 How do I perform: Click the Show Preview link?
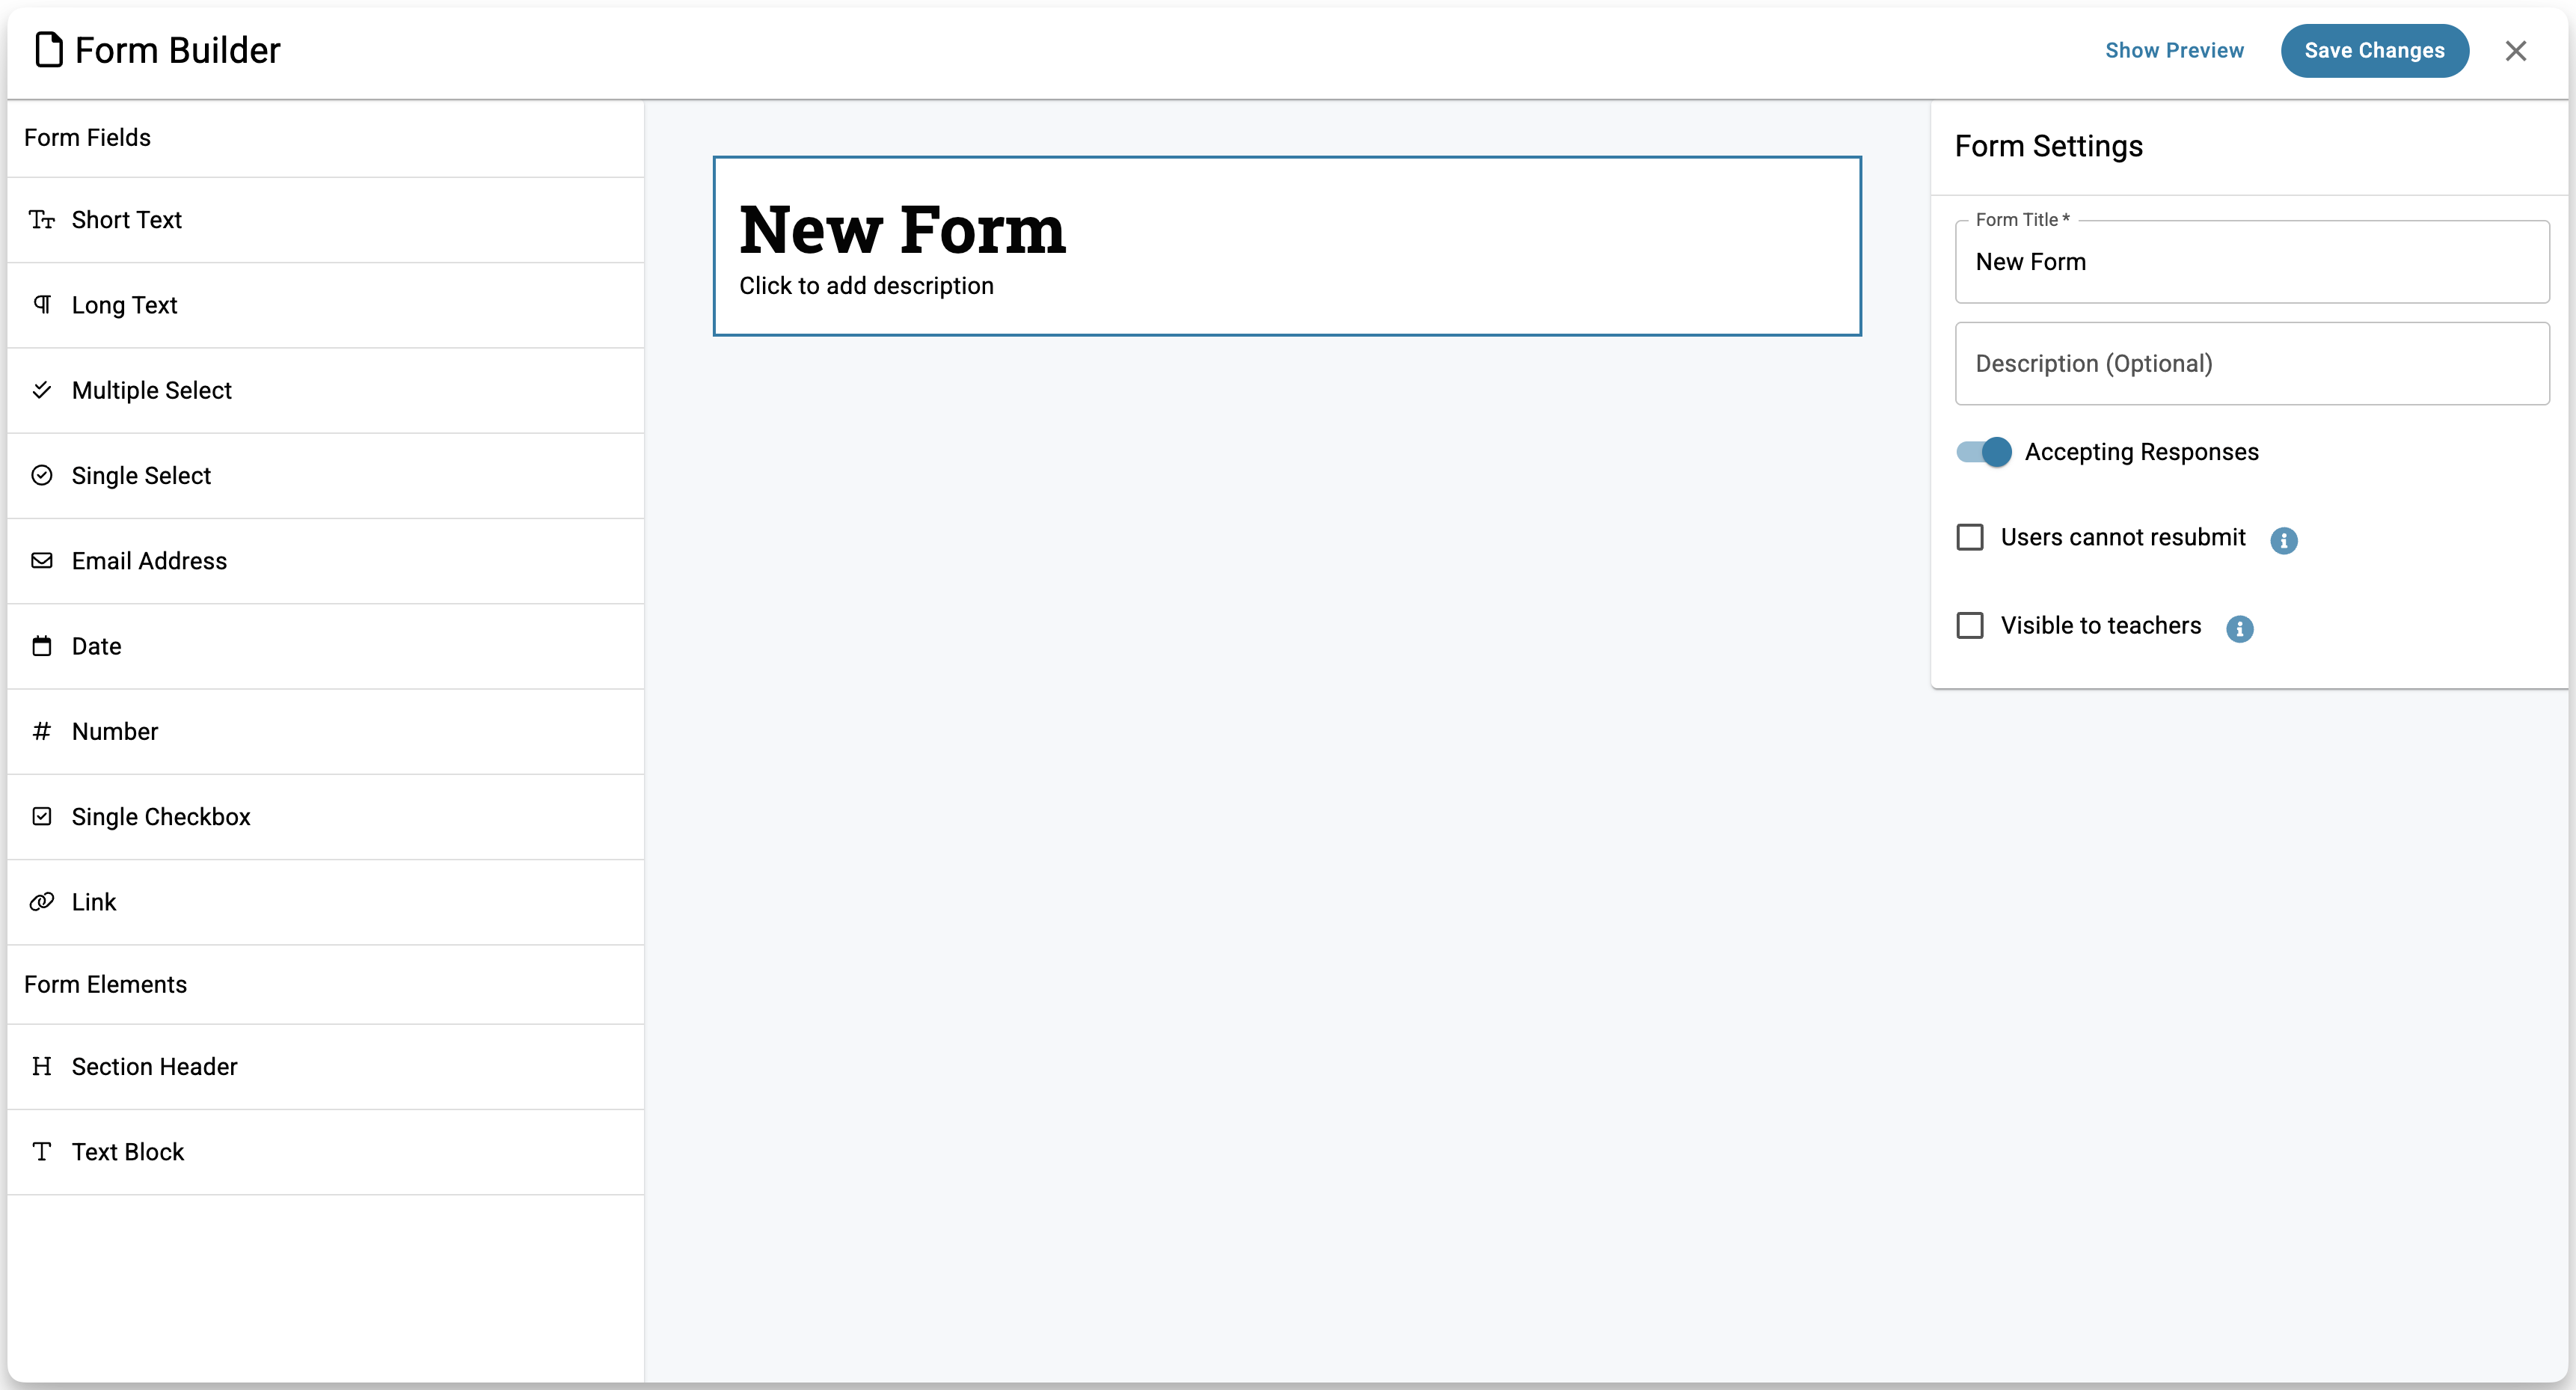[2174, 51]
